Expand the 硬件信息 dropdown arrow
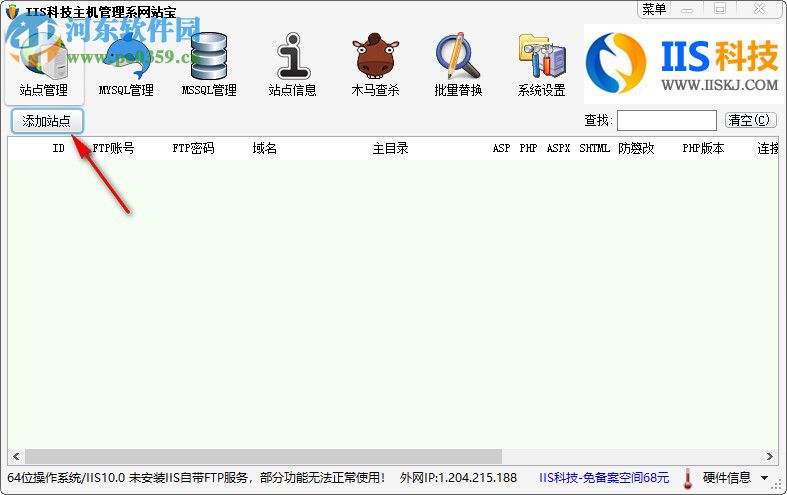 (x=764, y=477)
